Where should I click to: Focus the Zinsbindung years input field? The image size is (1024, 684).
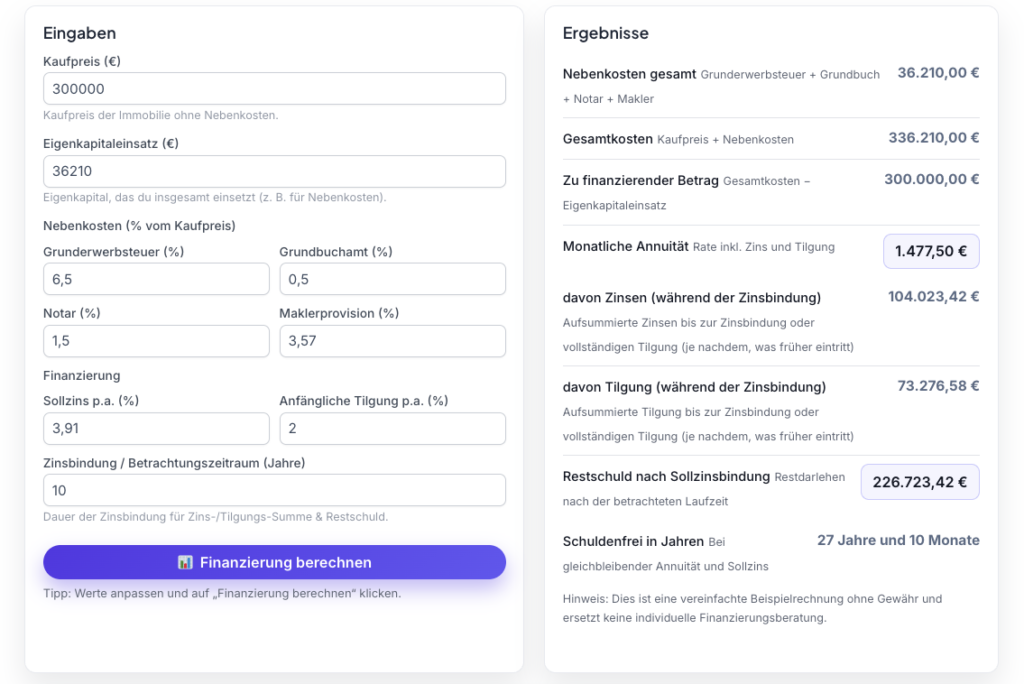point(274,491)
